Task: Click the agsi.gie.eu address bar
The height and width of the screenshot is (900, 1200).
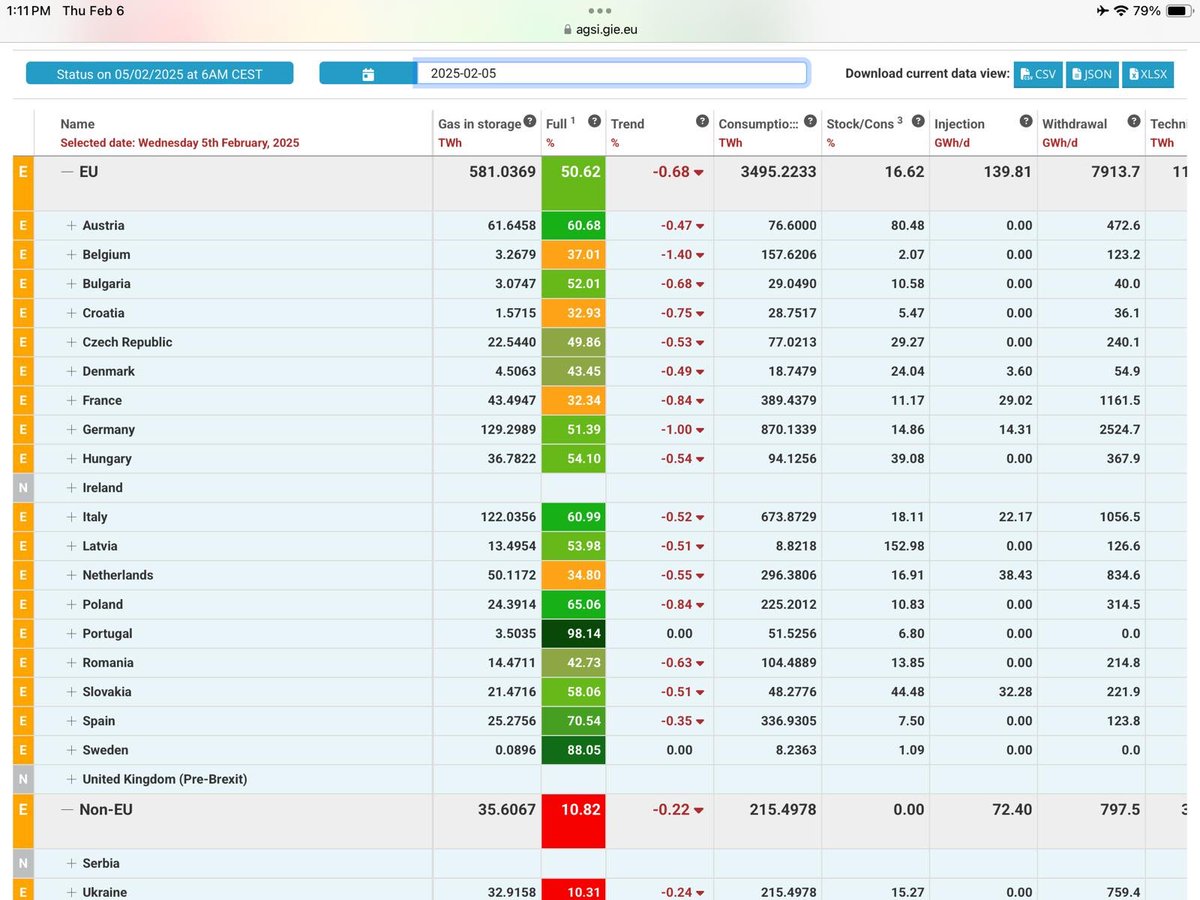Action: [x=600, y=29]
